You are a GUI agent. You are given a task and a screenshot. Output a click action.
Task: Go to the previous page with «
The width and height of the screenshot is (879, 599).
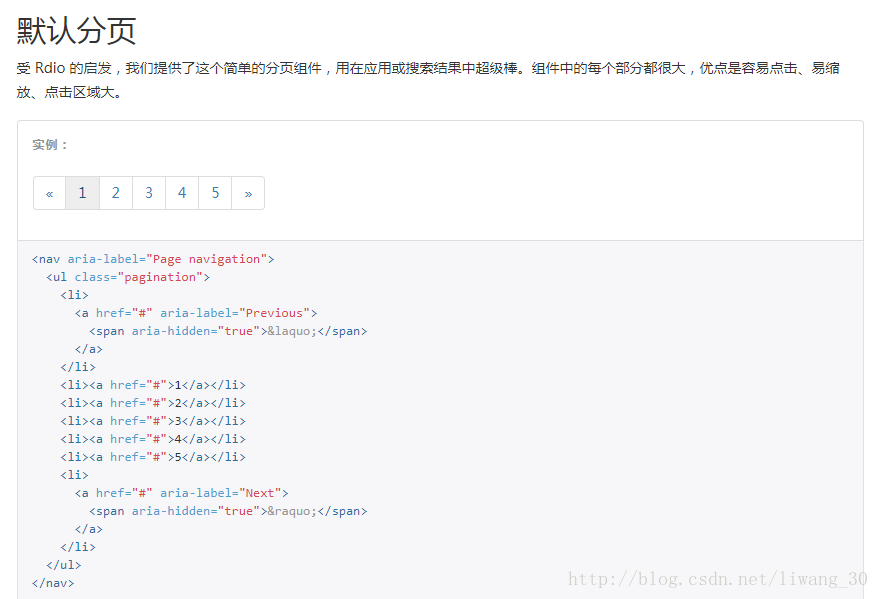tap(49, 193)
